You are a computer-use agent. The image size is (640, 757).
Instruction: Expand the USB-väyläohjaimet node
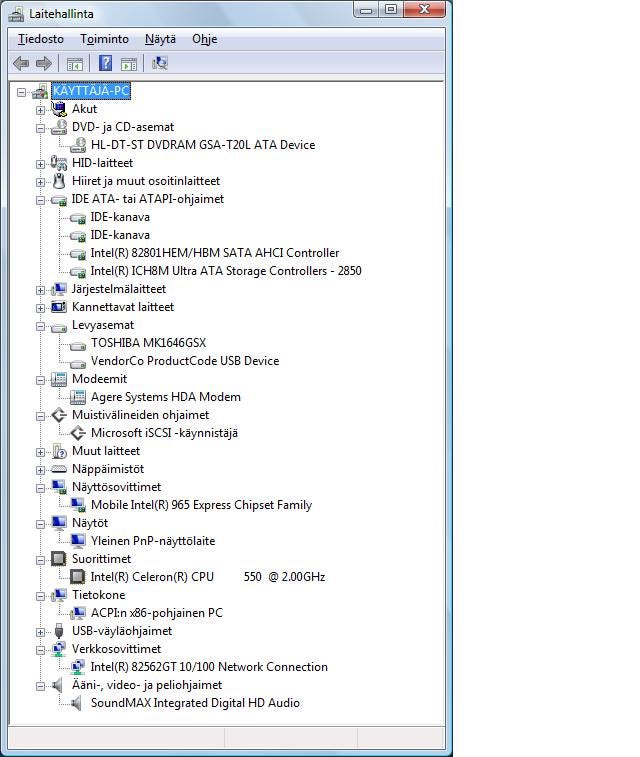tap(41, 632)
